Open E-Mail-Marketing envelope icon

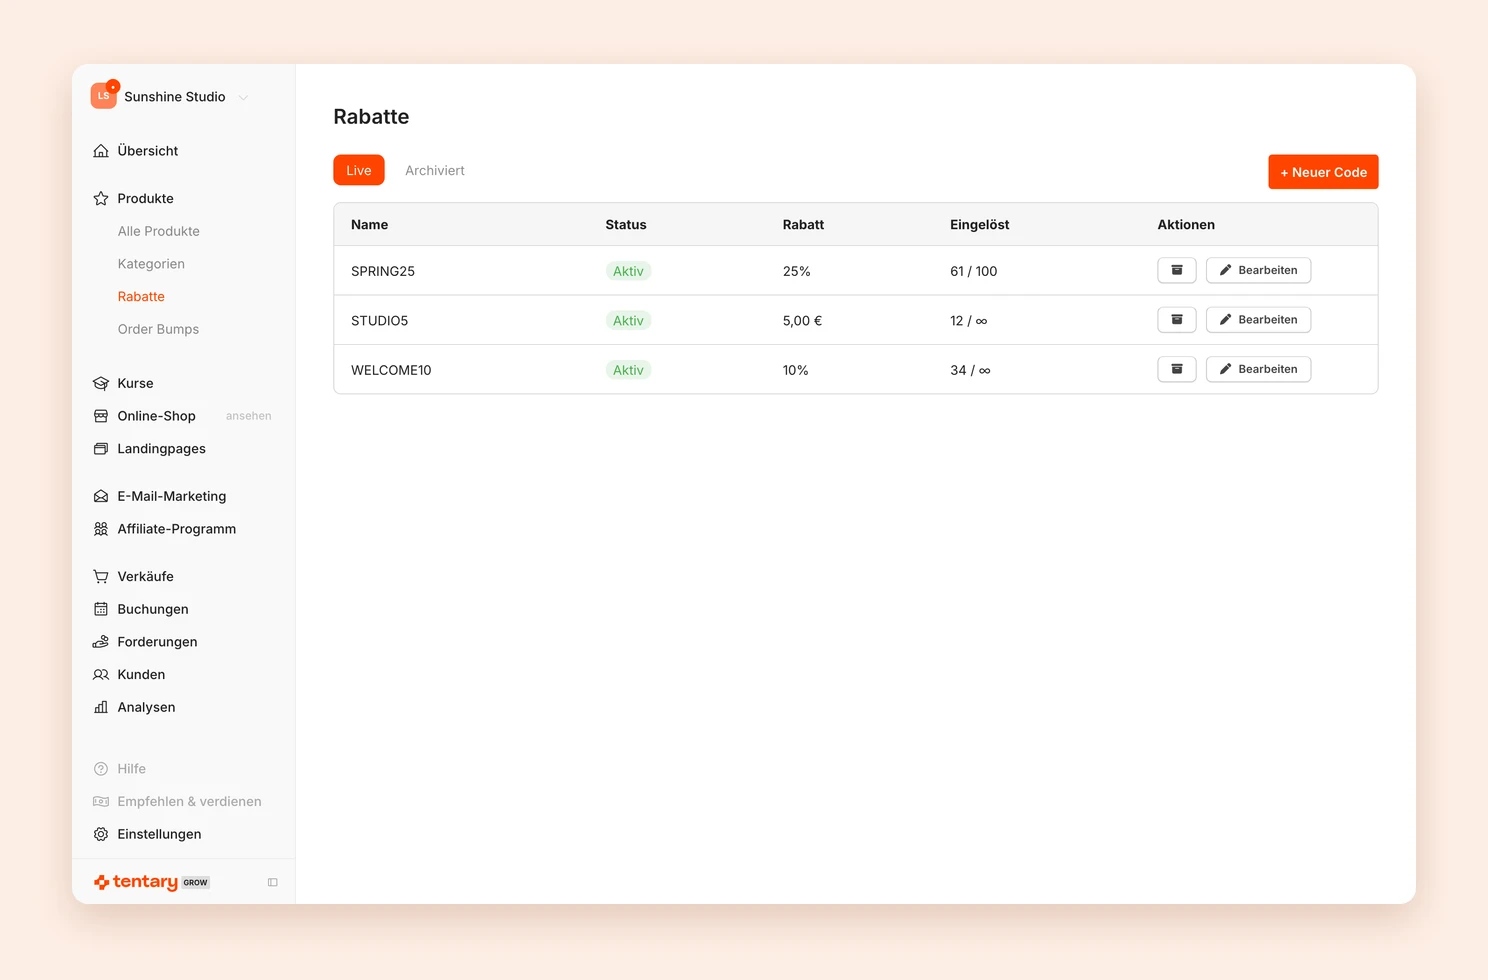click(101, 496)
